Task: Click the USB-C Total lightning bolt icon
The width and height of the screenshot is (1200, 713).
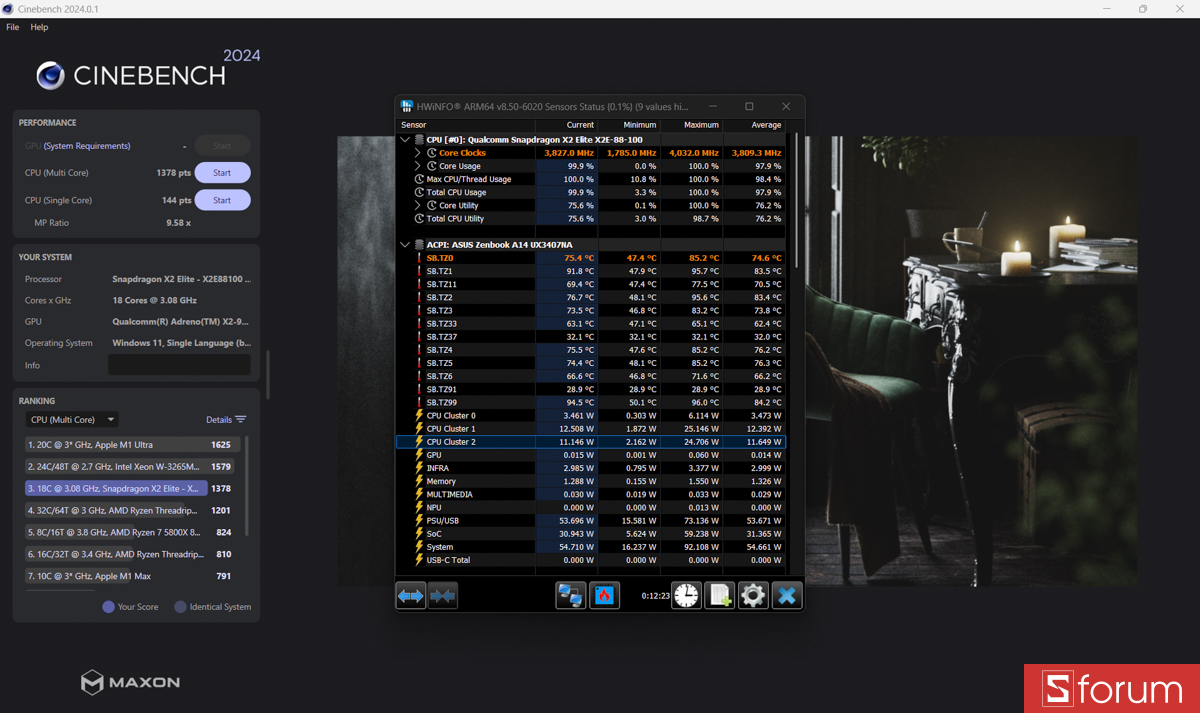Action: 420,560
